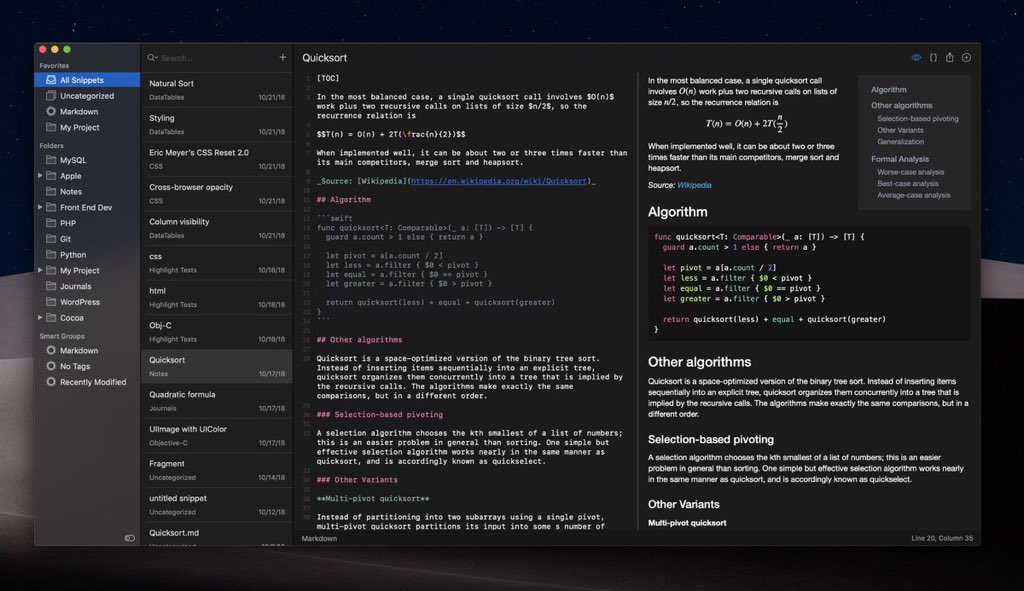The height and width of the screenshot is (591, 1024).
Task: Add a new snippet with the plus icon
Action: tap(283, 57)
